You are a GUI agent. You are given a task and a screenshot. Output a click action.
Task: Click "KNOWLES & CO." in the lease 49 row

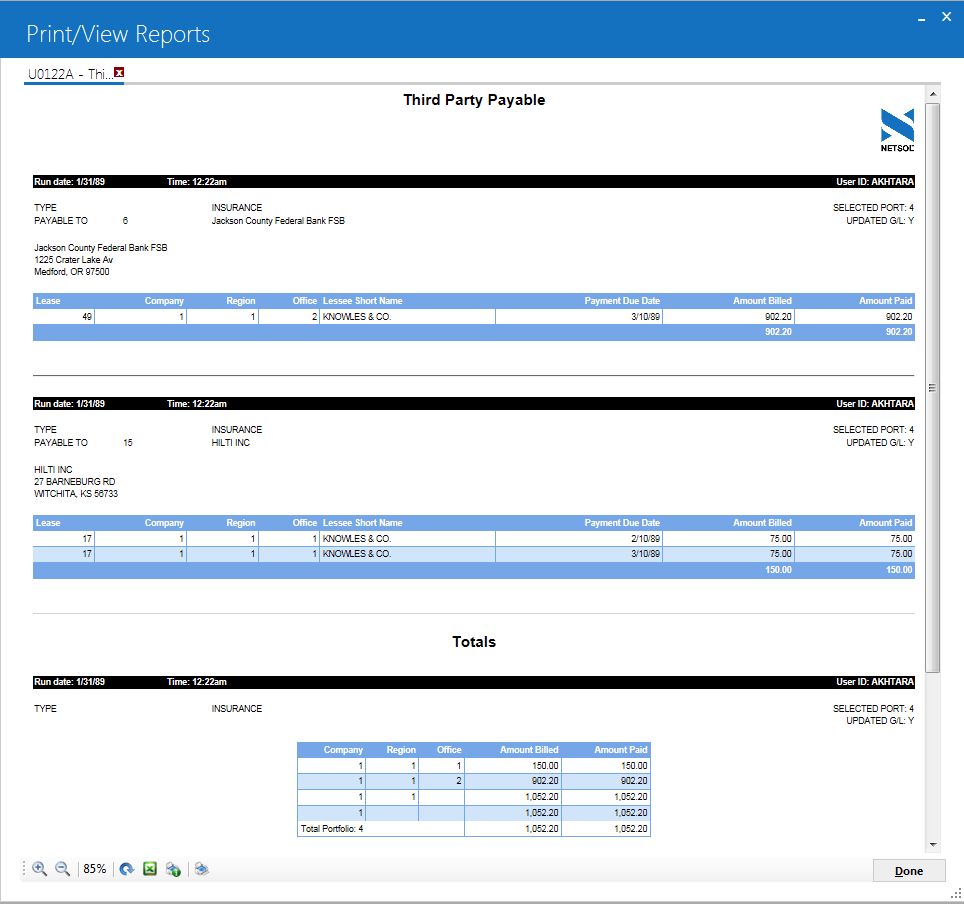click(357, 317)
